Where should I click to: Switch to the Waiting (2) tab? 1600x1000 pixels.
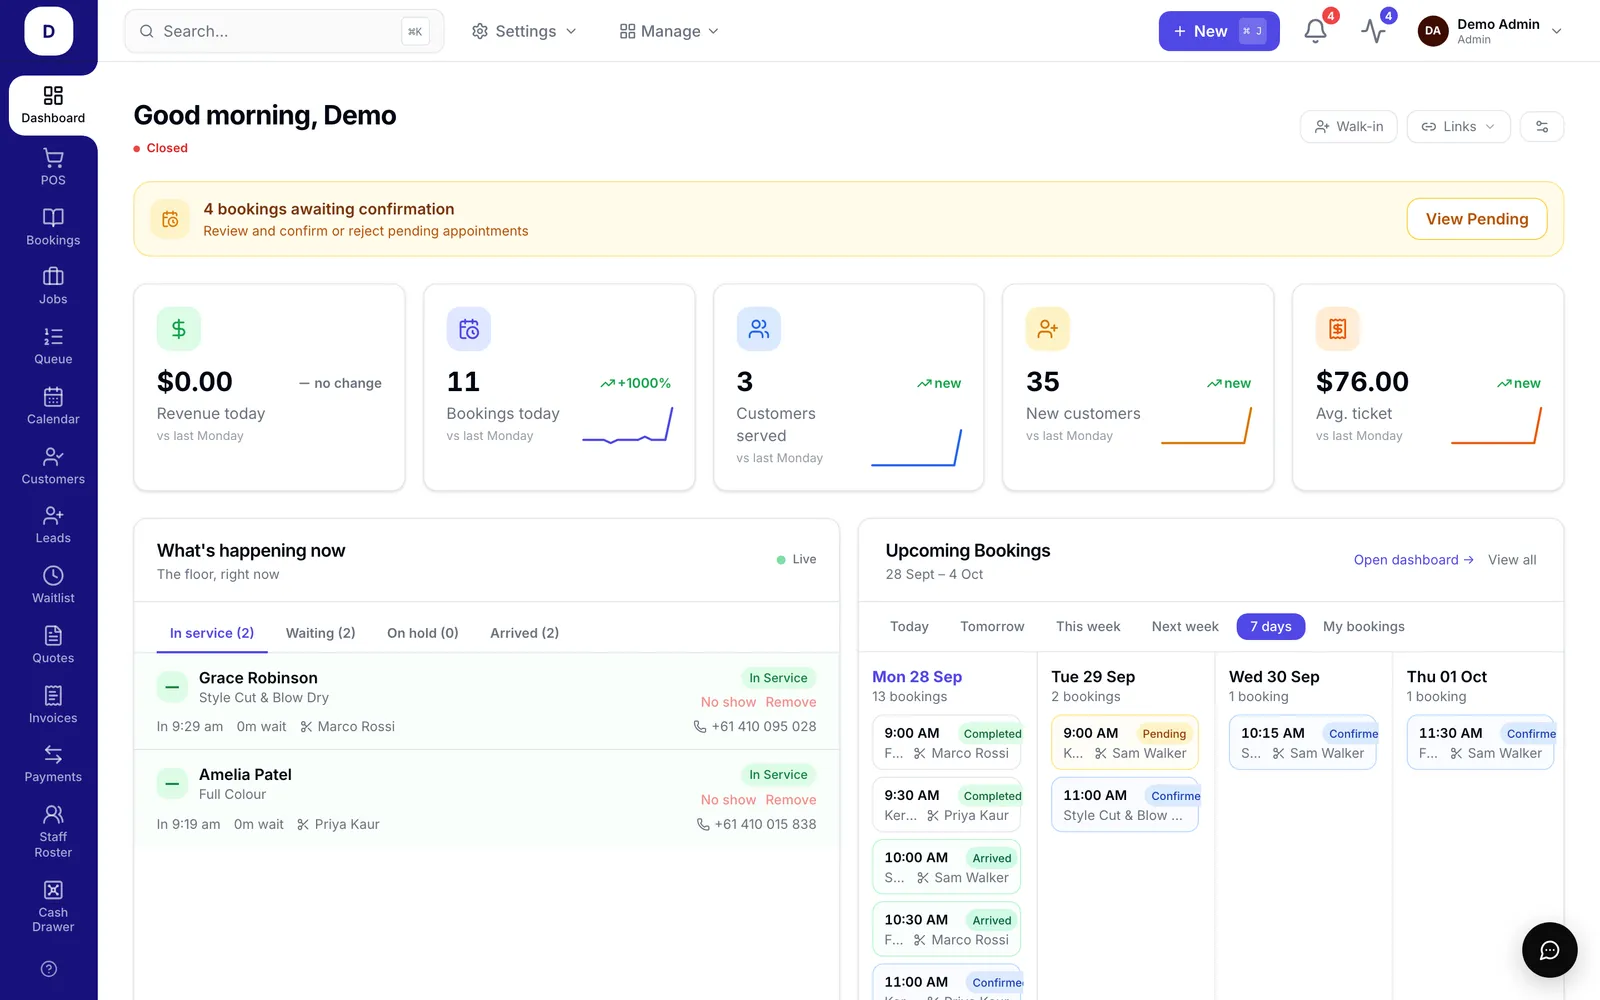[x=320, y=633]
